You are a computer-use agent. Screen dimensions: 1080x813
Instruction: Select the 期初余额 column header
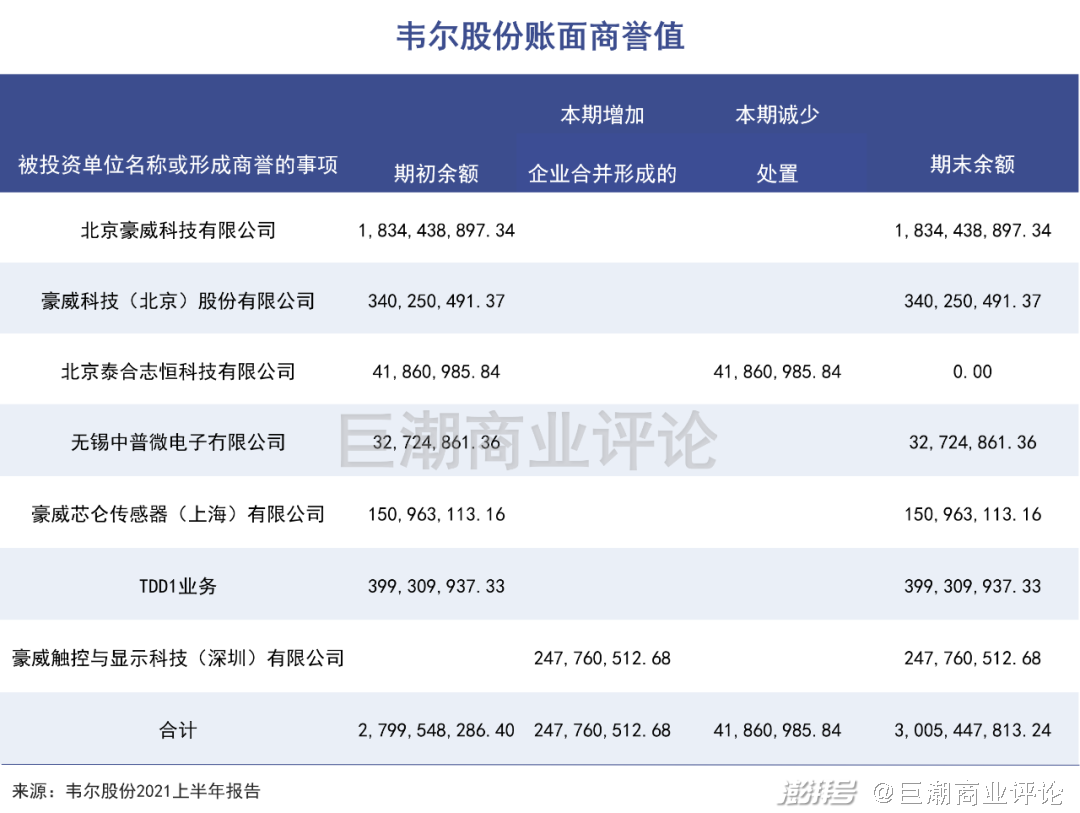436,173
